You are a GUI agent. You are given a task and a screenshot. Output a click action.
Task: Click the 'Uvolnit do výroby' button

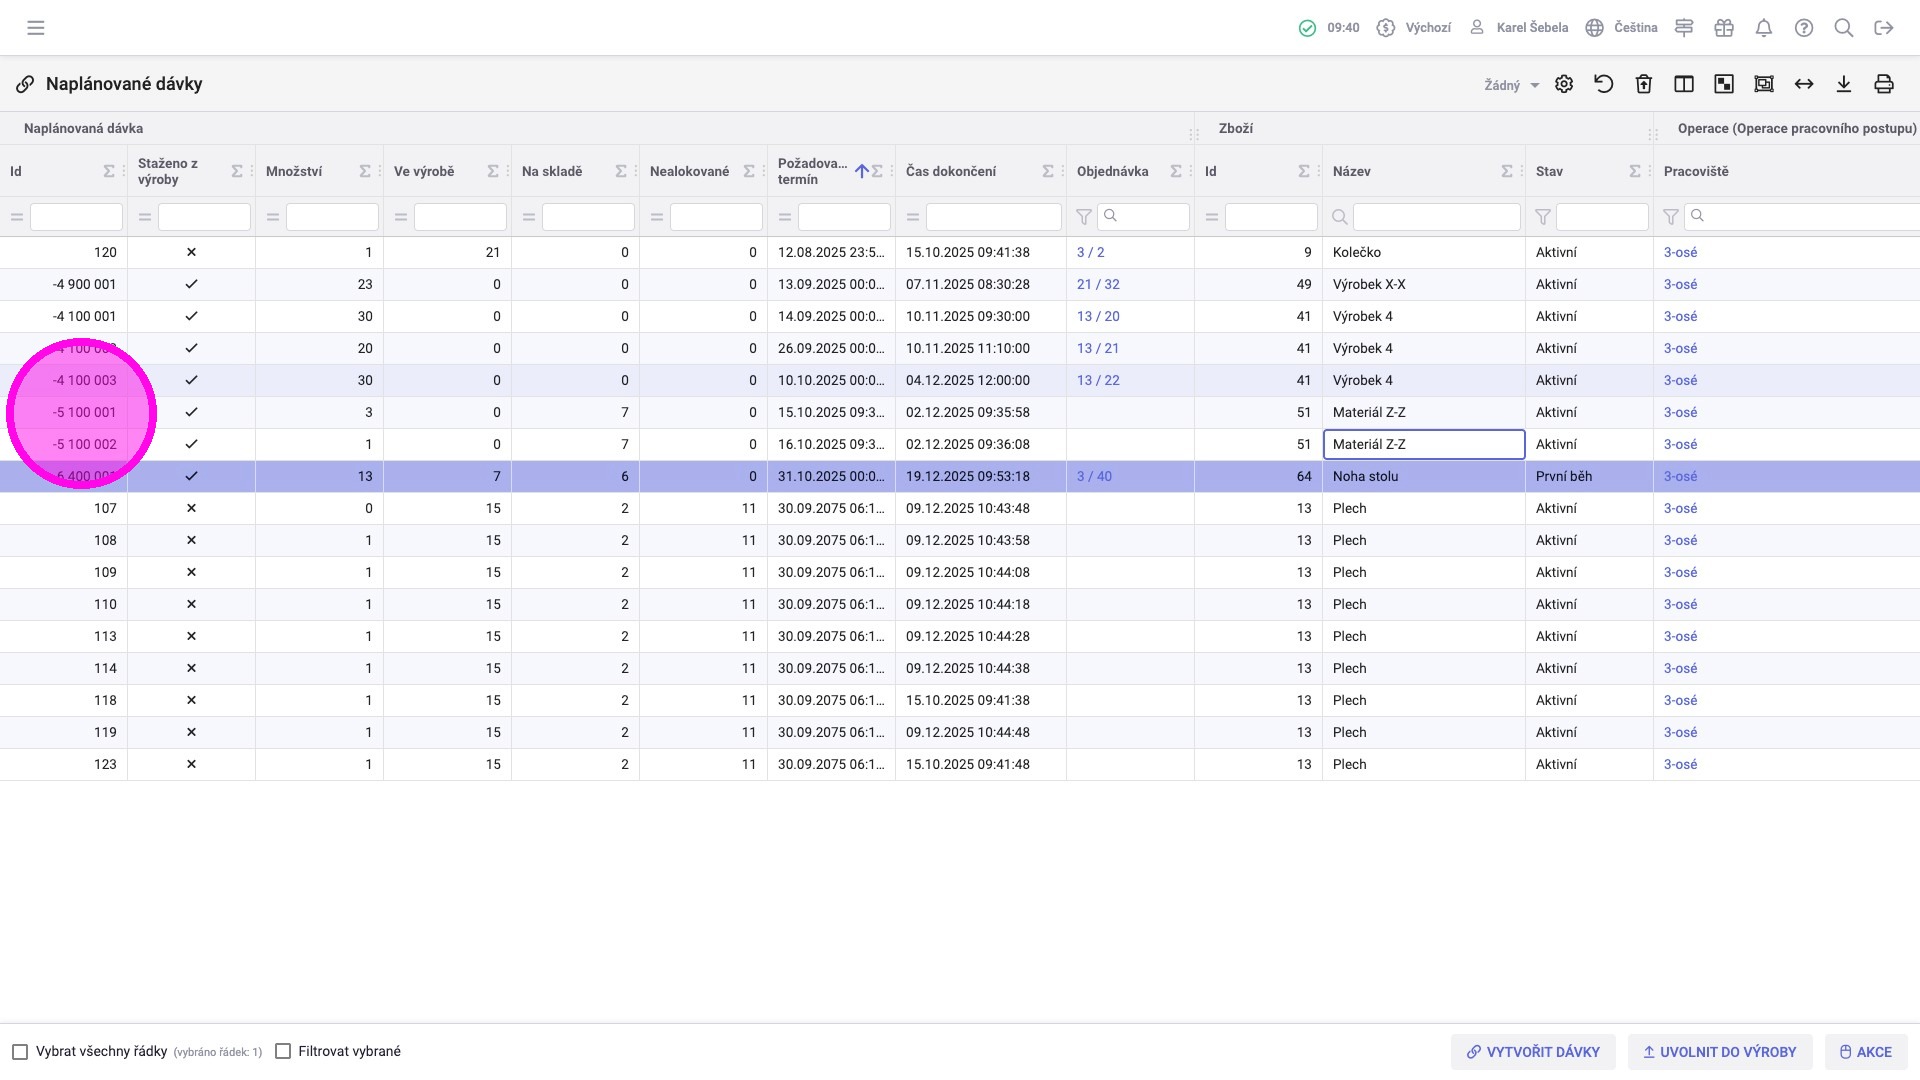click(1719, 1052)
